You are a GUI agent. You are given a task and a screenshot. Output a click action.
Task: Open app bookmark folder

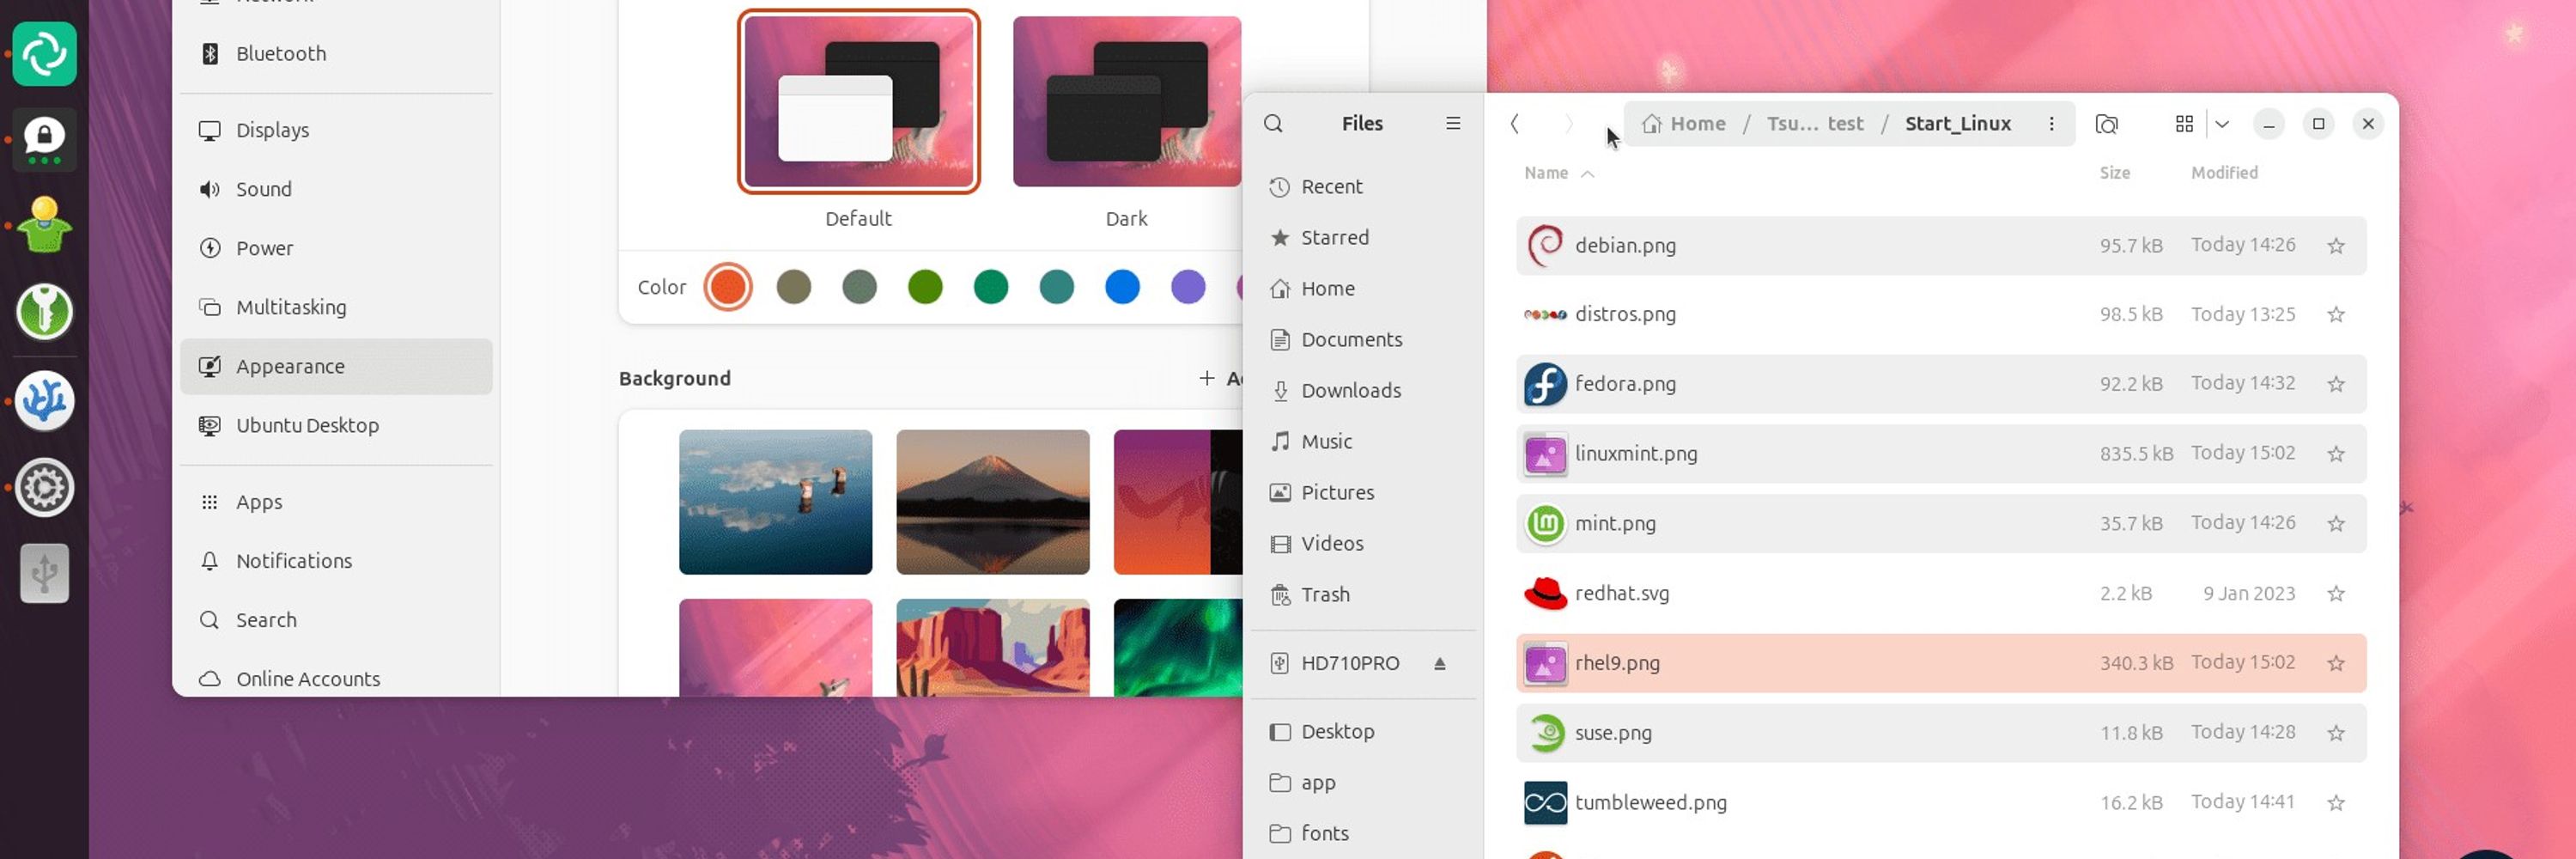[1363, 783]
